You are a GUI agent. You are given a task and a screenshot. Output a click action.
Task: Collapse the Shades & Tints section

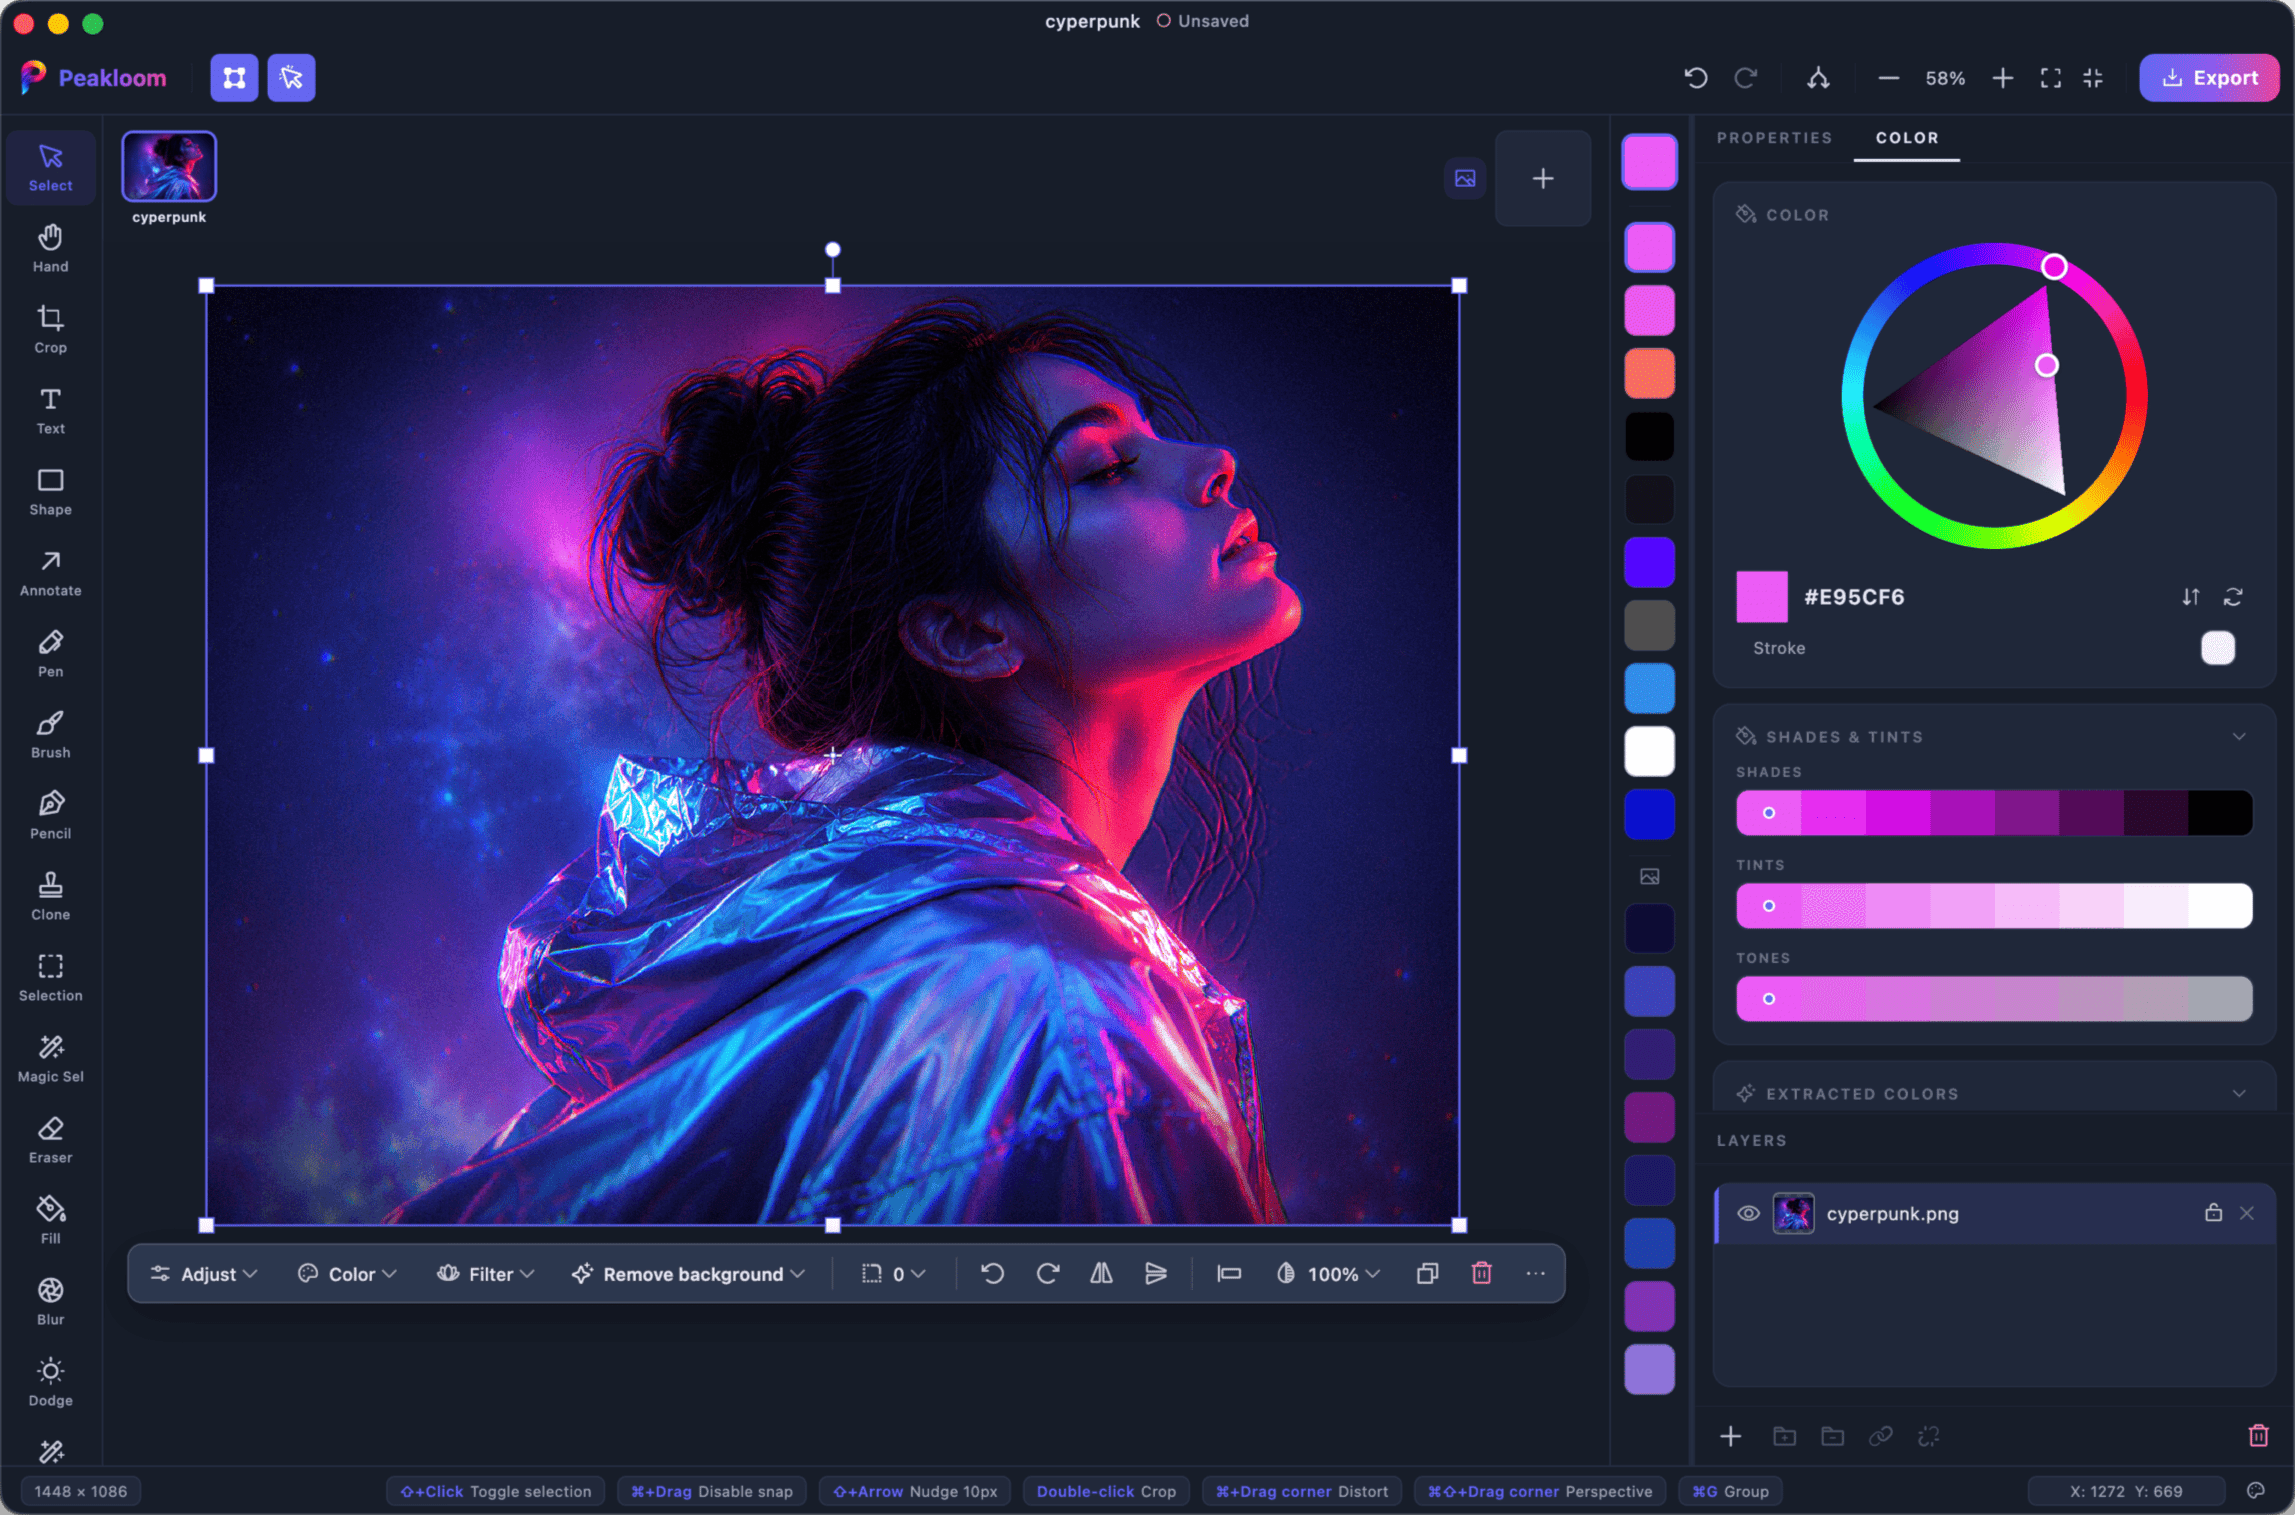click(x=2239, y=736)
